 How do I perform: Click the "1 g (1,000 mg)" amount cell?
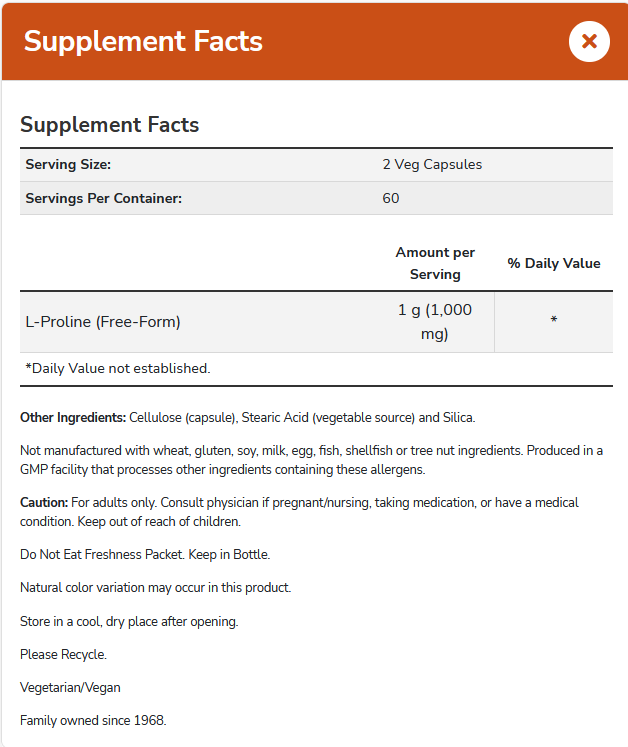[x=435, y=322]
